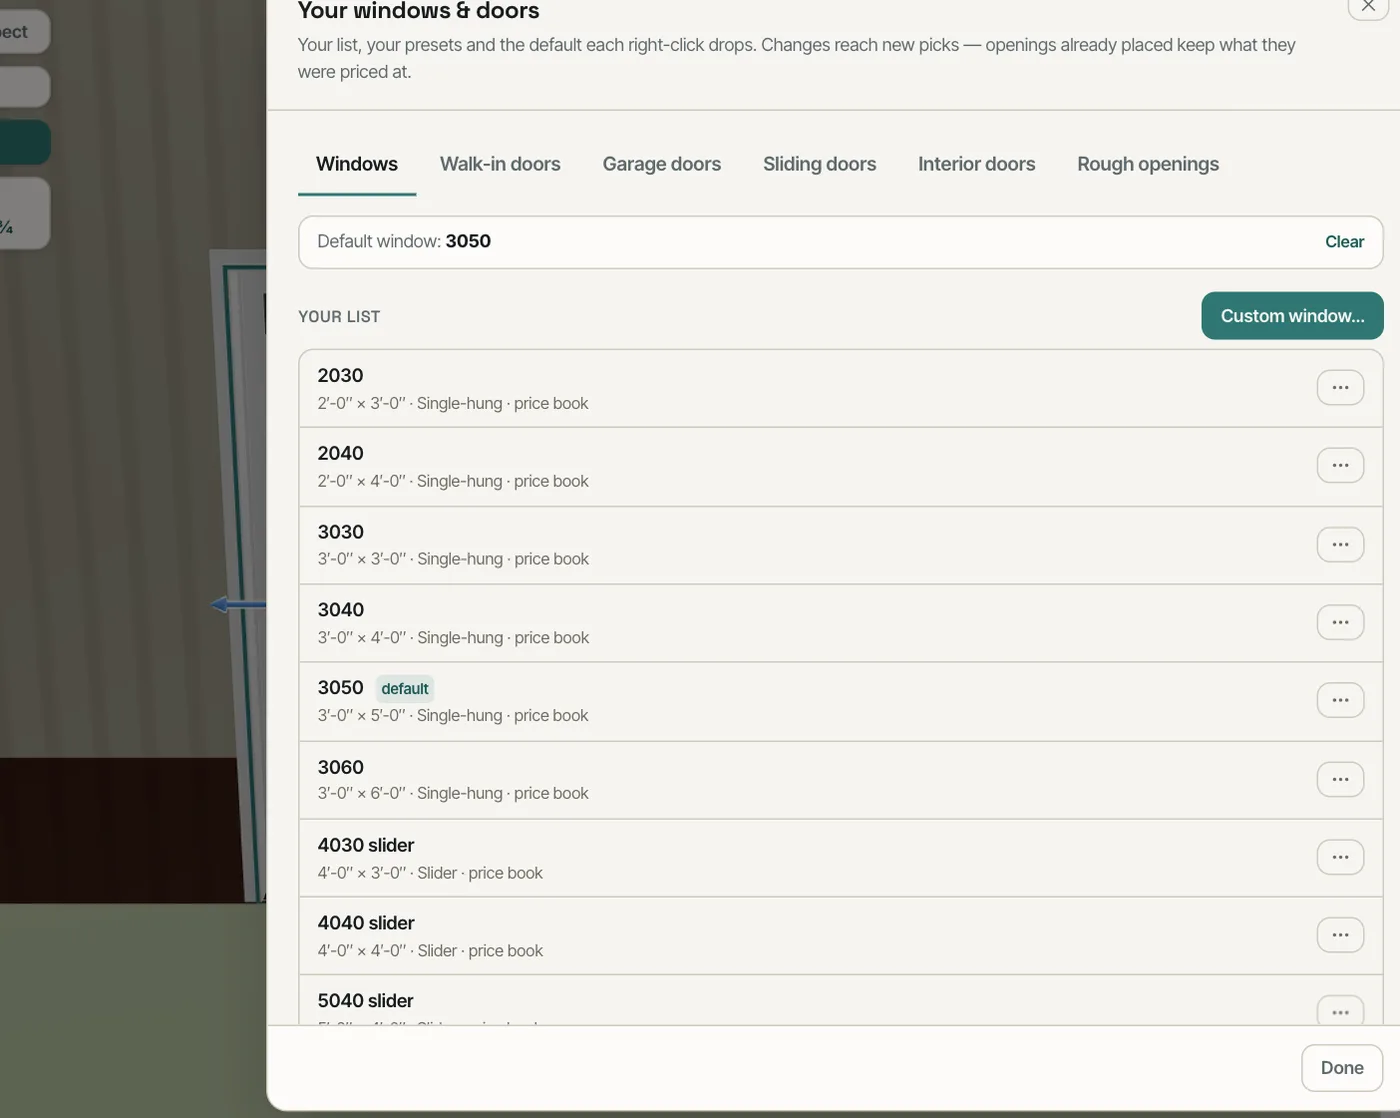Open the more options menu for 3060
The image size is (1400, 1118).
point(1340,780)
